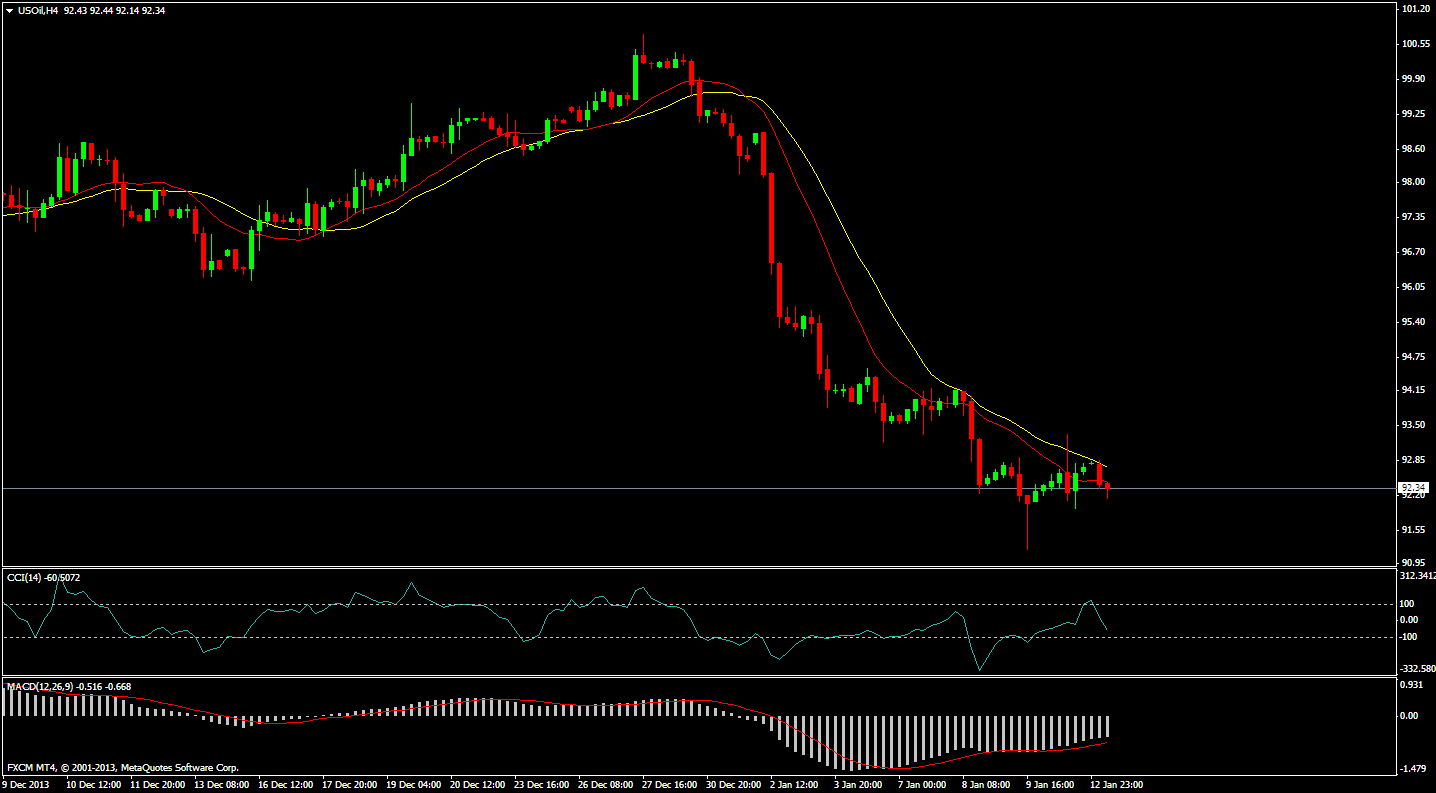
Task: Click the 95.40 price axis label
Action: click(x=1414, y=321)
